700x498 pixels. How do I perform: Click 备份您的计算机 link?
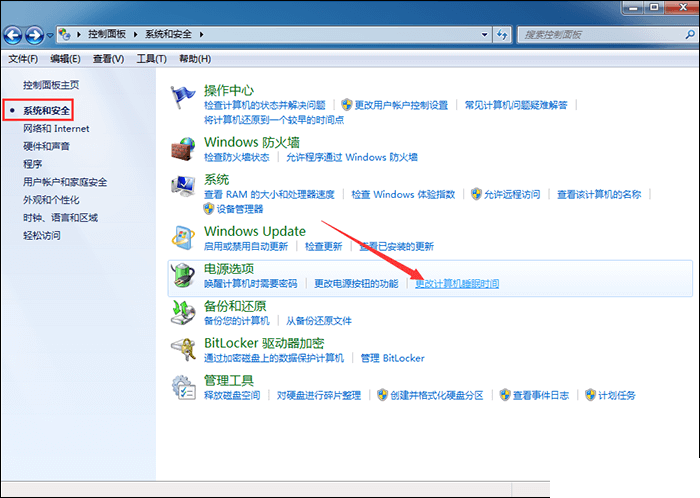coord(237,321)
